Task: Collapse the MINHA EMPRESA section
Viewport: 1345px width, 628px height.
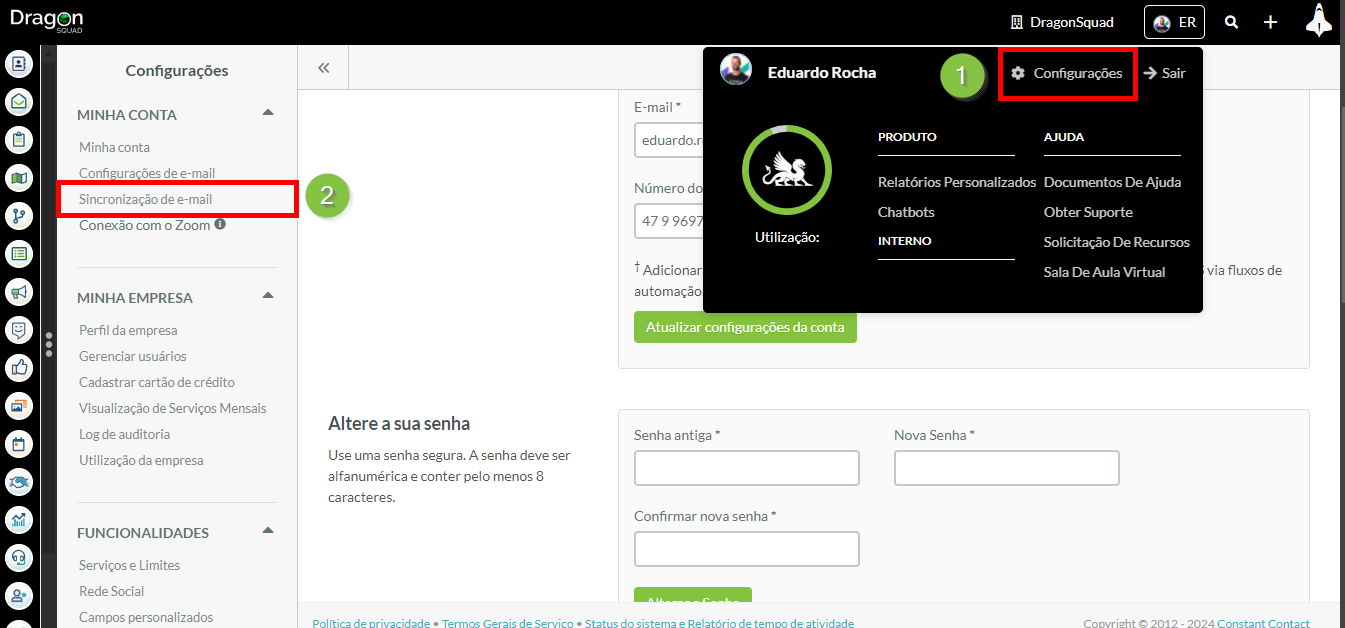Action: click(x=267, y=297)
